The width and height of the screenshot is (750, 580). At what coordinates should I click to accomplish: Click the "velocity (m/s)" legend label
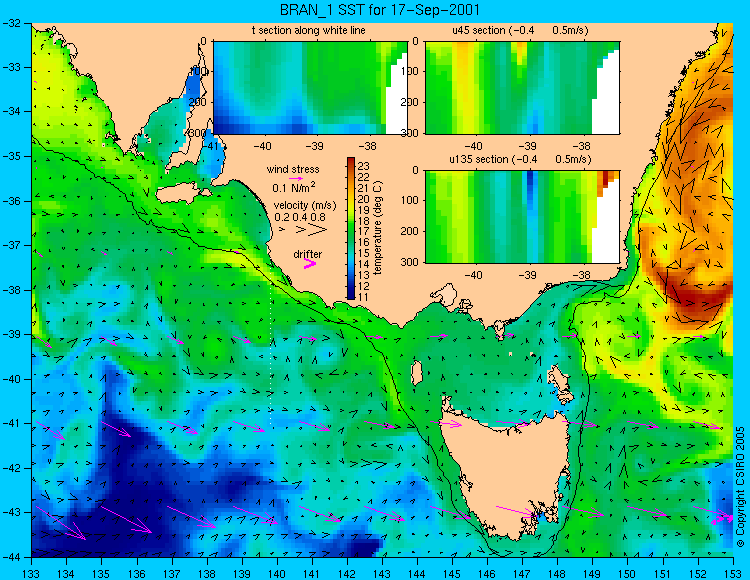coord(305,206)
